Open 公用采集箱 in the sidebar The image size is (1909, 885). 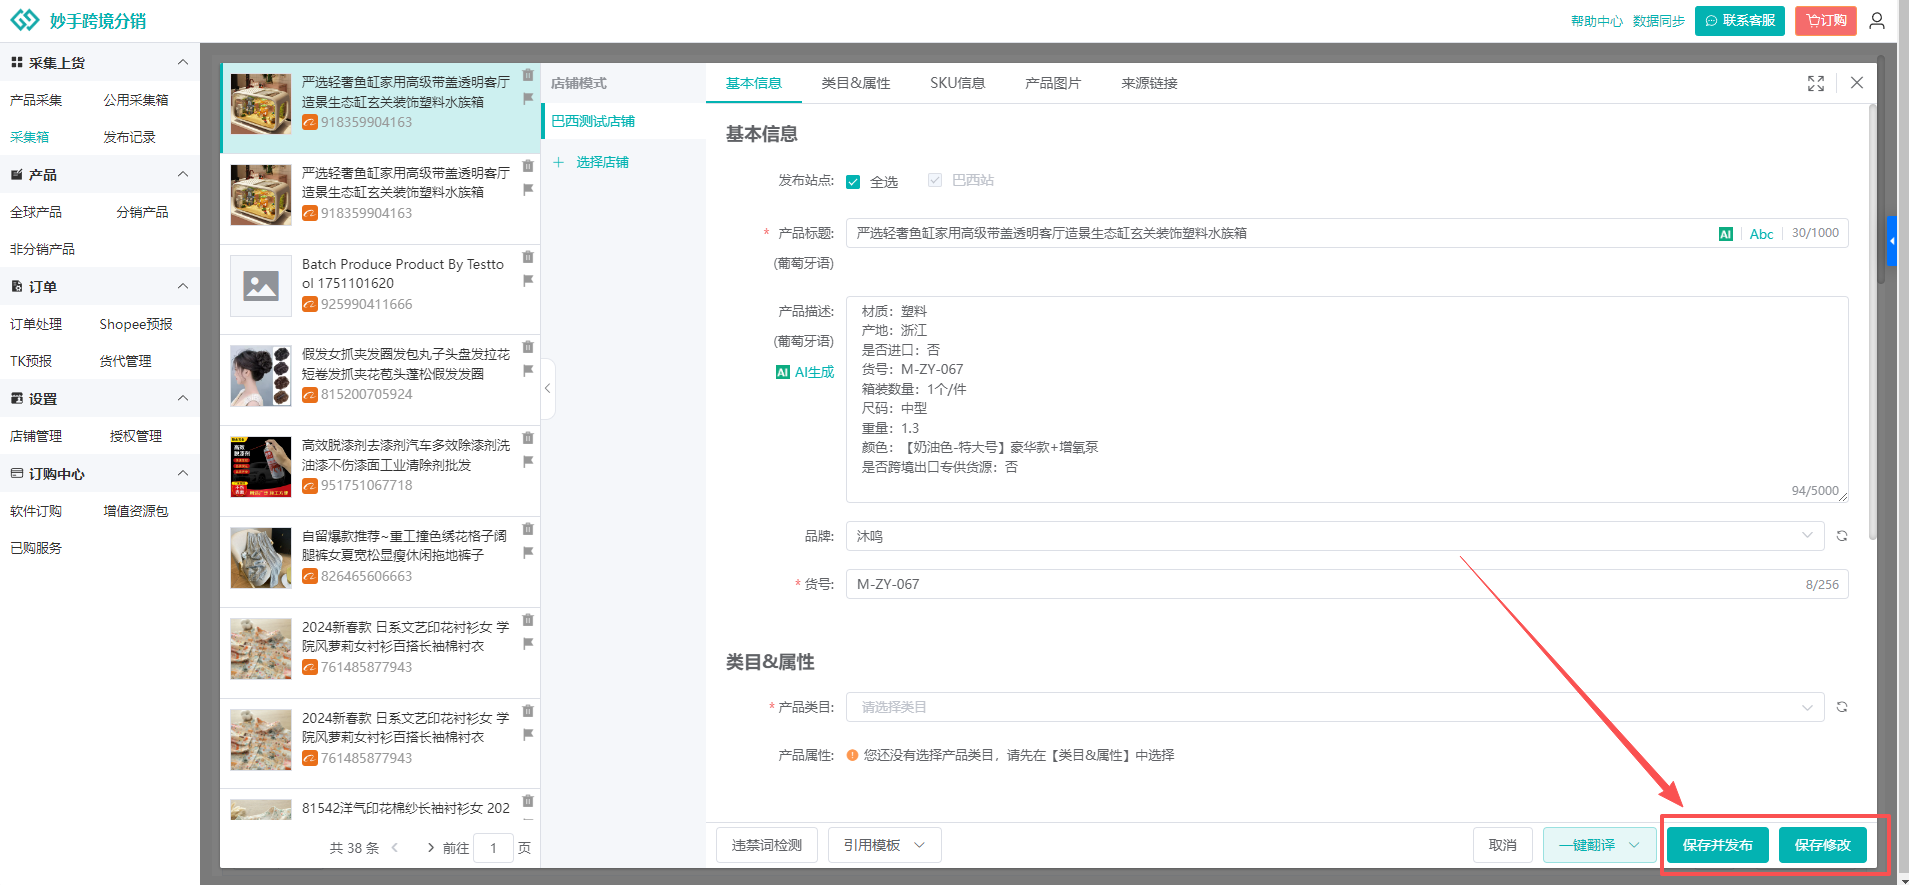tap(136, 100)
